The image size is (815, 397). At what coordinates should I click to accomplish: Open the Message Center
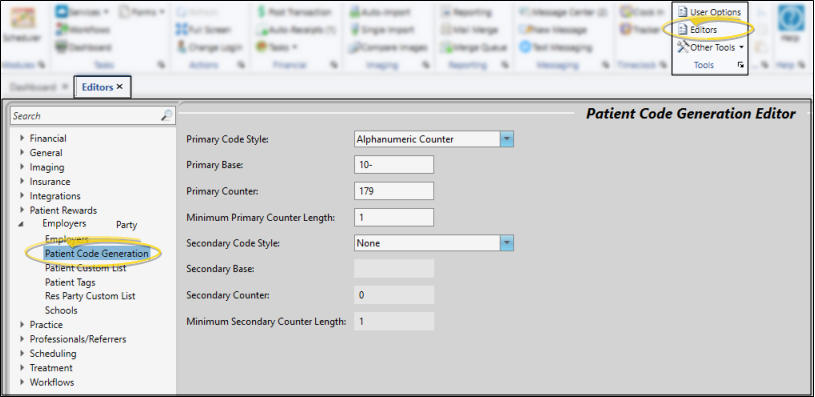pos(563,12)
